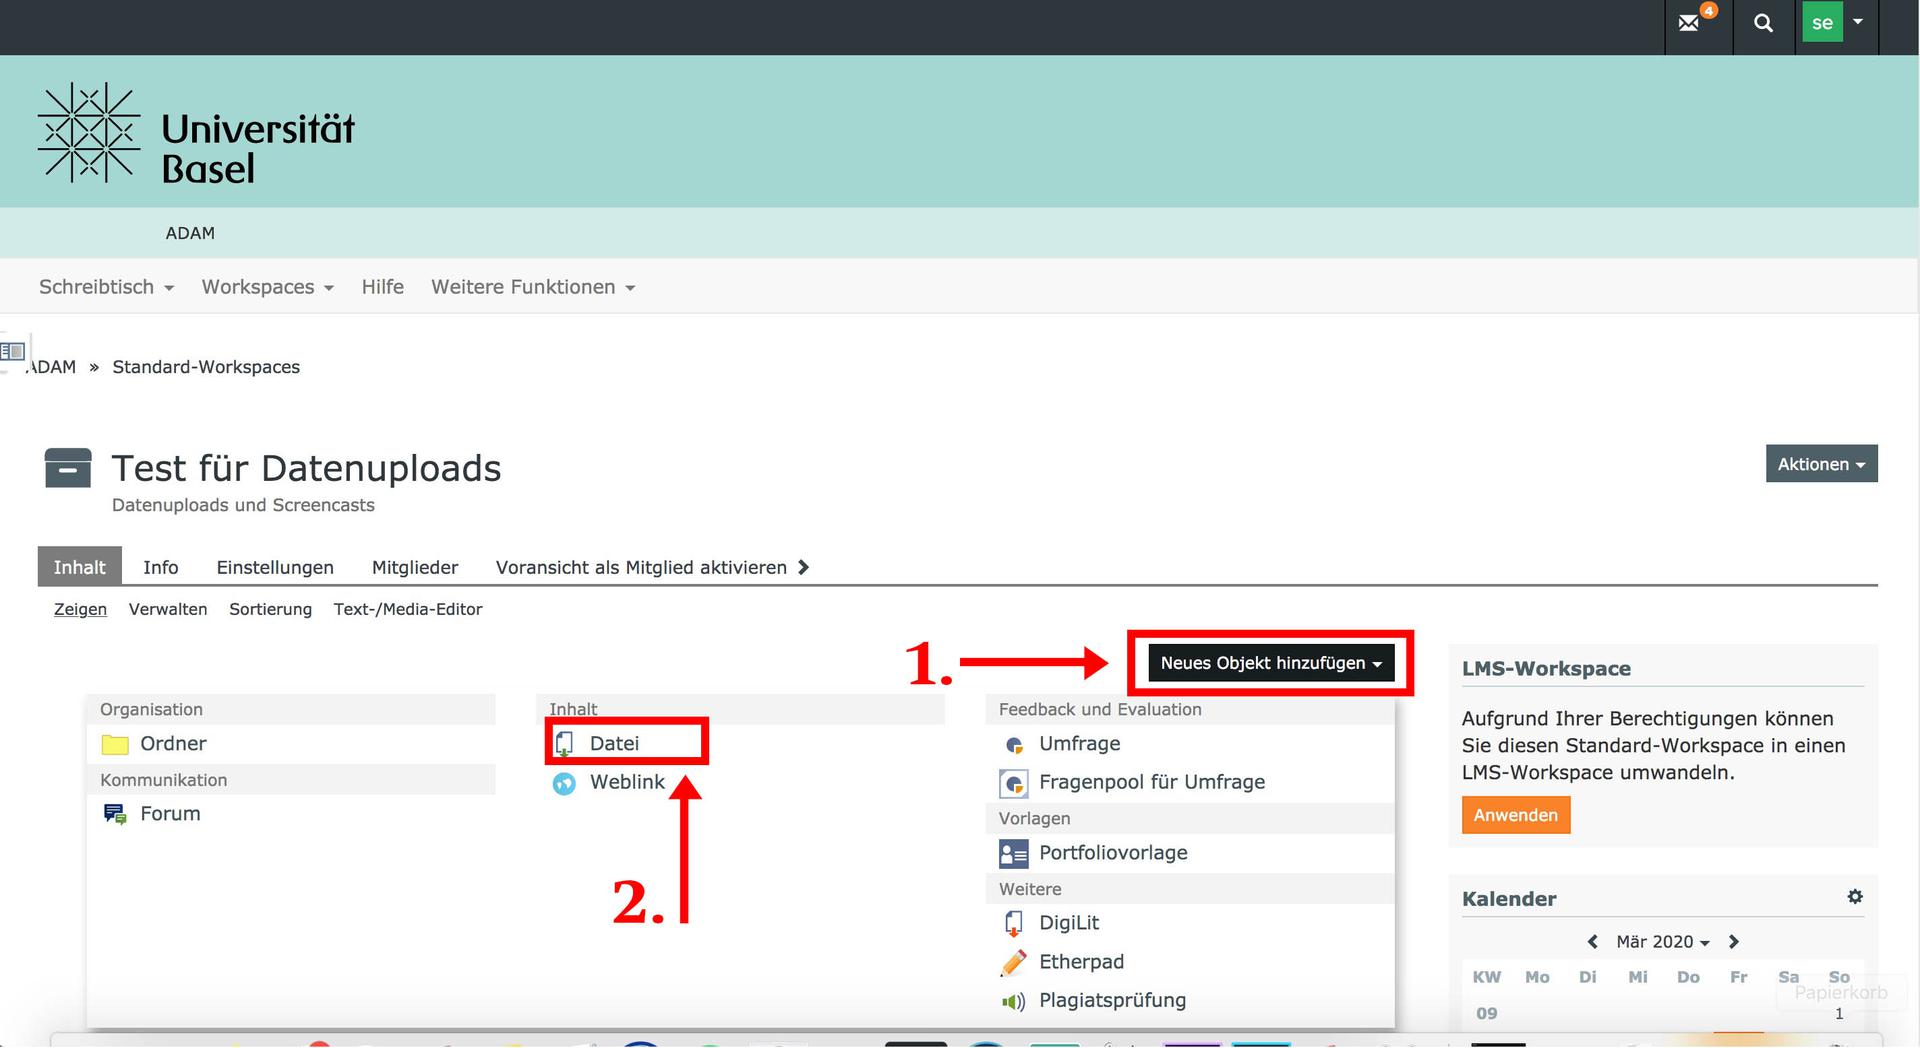This screenshot has height=1048, width=1920.
Task: Click the Datei link
Action: click(614, 743)
